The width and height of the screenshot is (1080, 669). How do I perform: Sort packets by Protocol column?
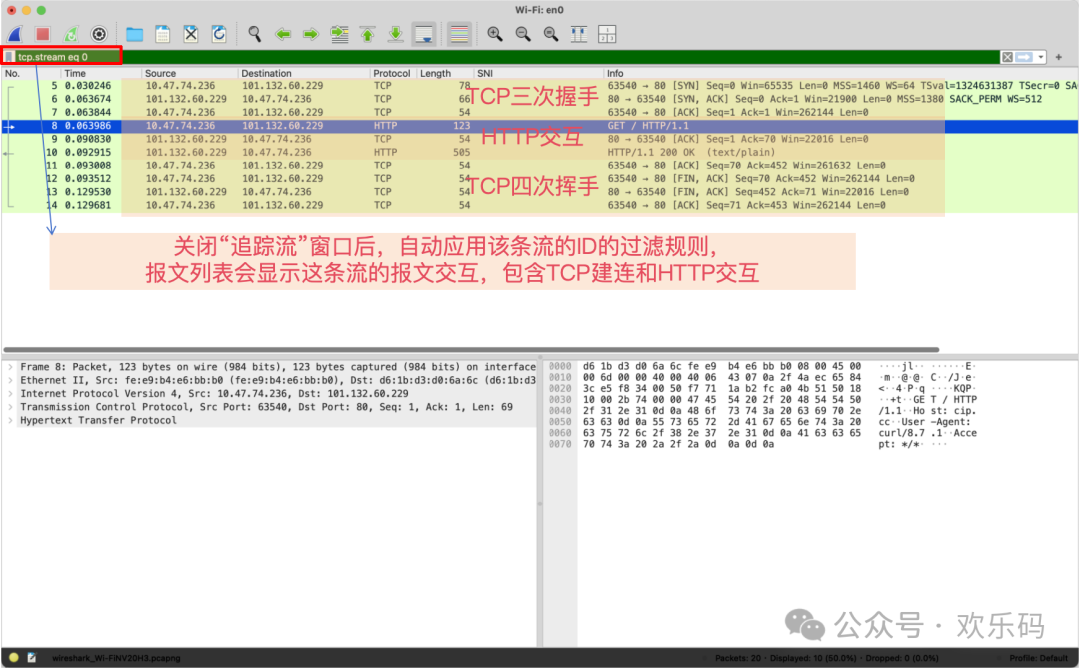click(x=393, y=73)
